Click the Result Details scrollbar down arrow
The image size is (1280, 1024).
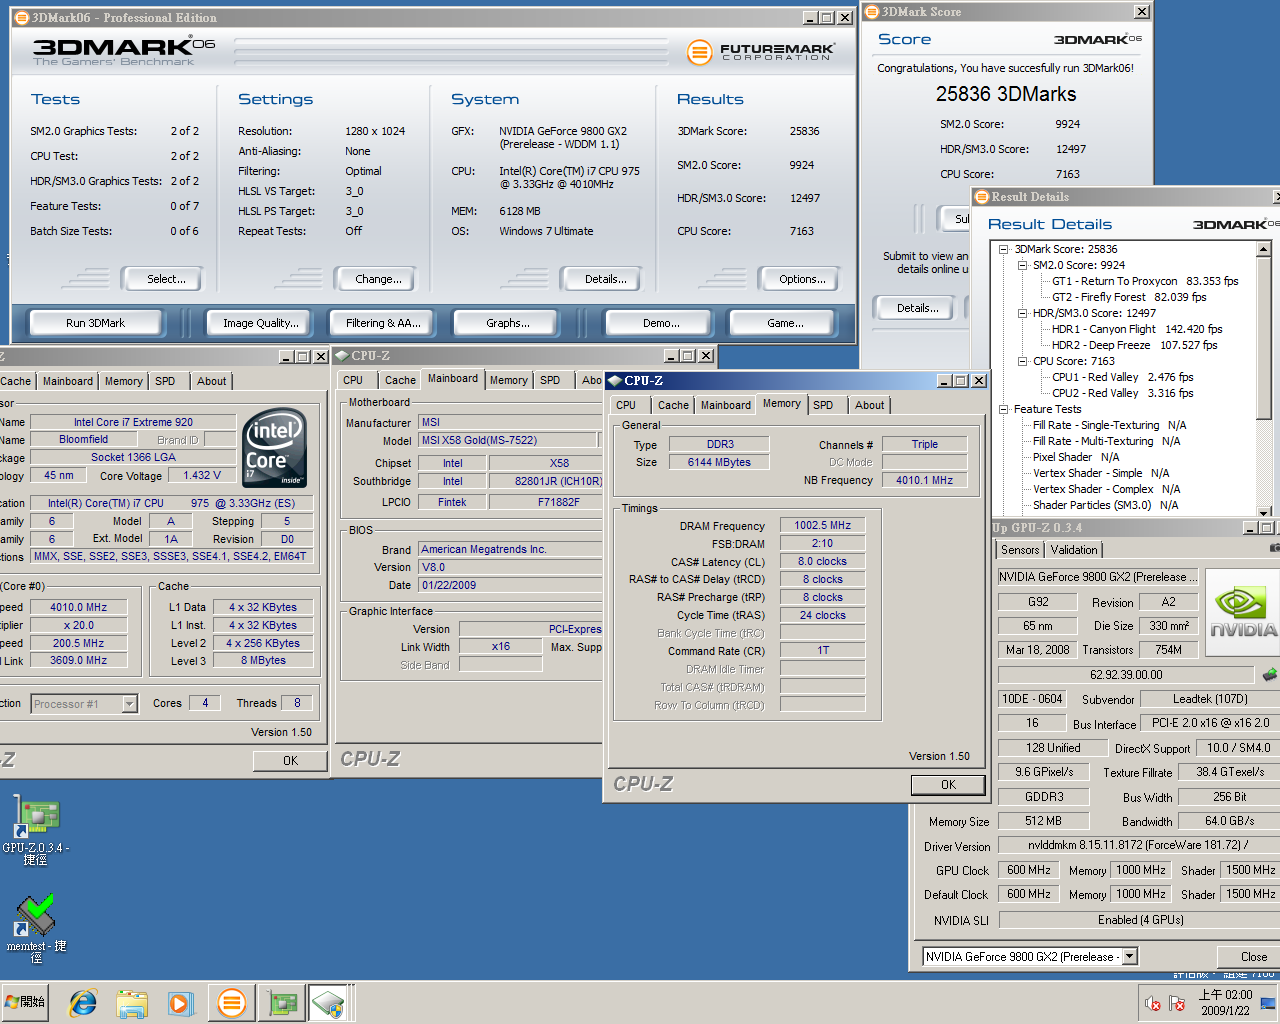click(1264, 511)
